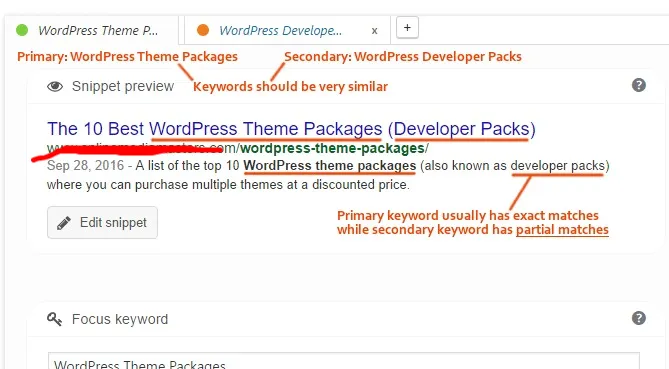Click the snippet title The 10 Best WordPress Theme Packages
Screen dimensions: 669x369
[291, 129]
